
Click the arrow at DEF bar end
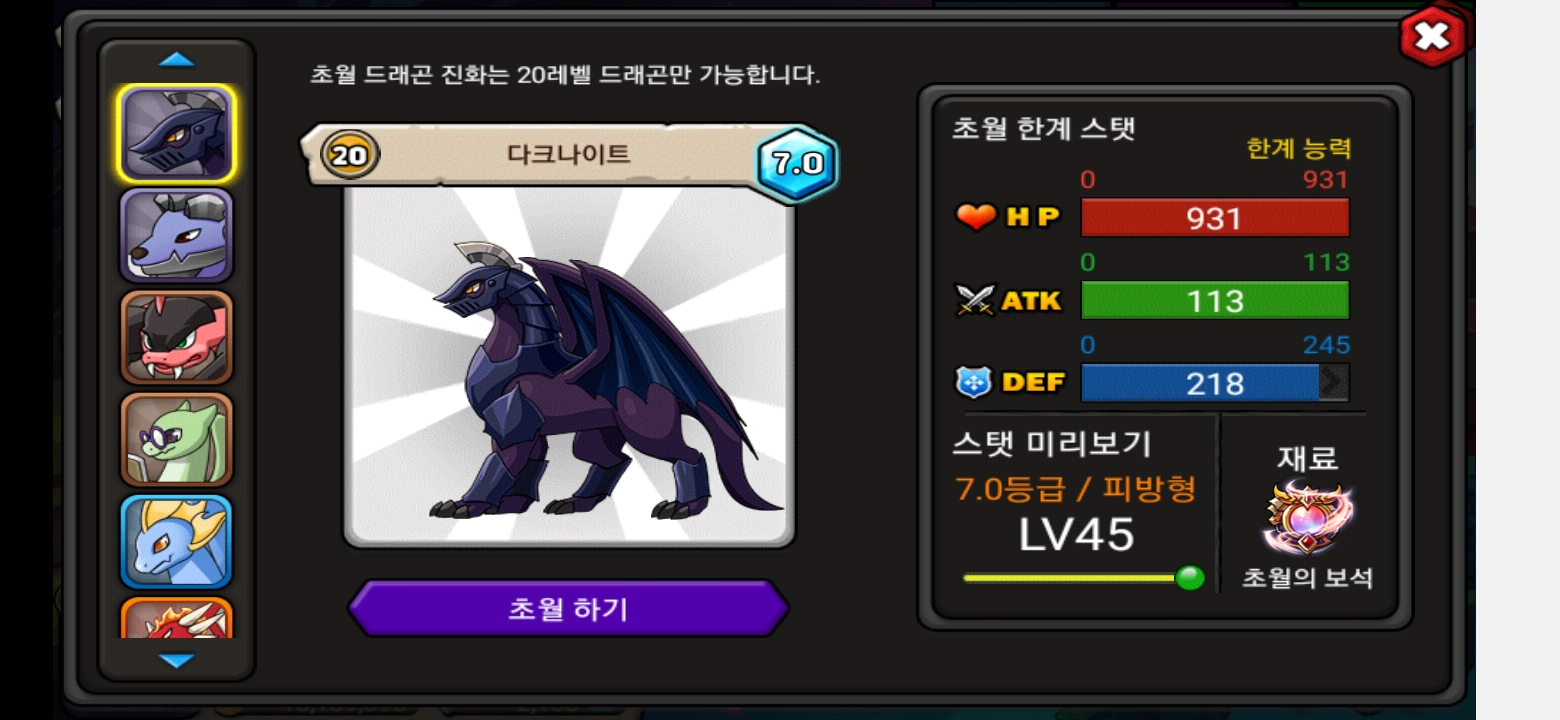tap(1334, 382)
